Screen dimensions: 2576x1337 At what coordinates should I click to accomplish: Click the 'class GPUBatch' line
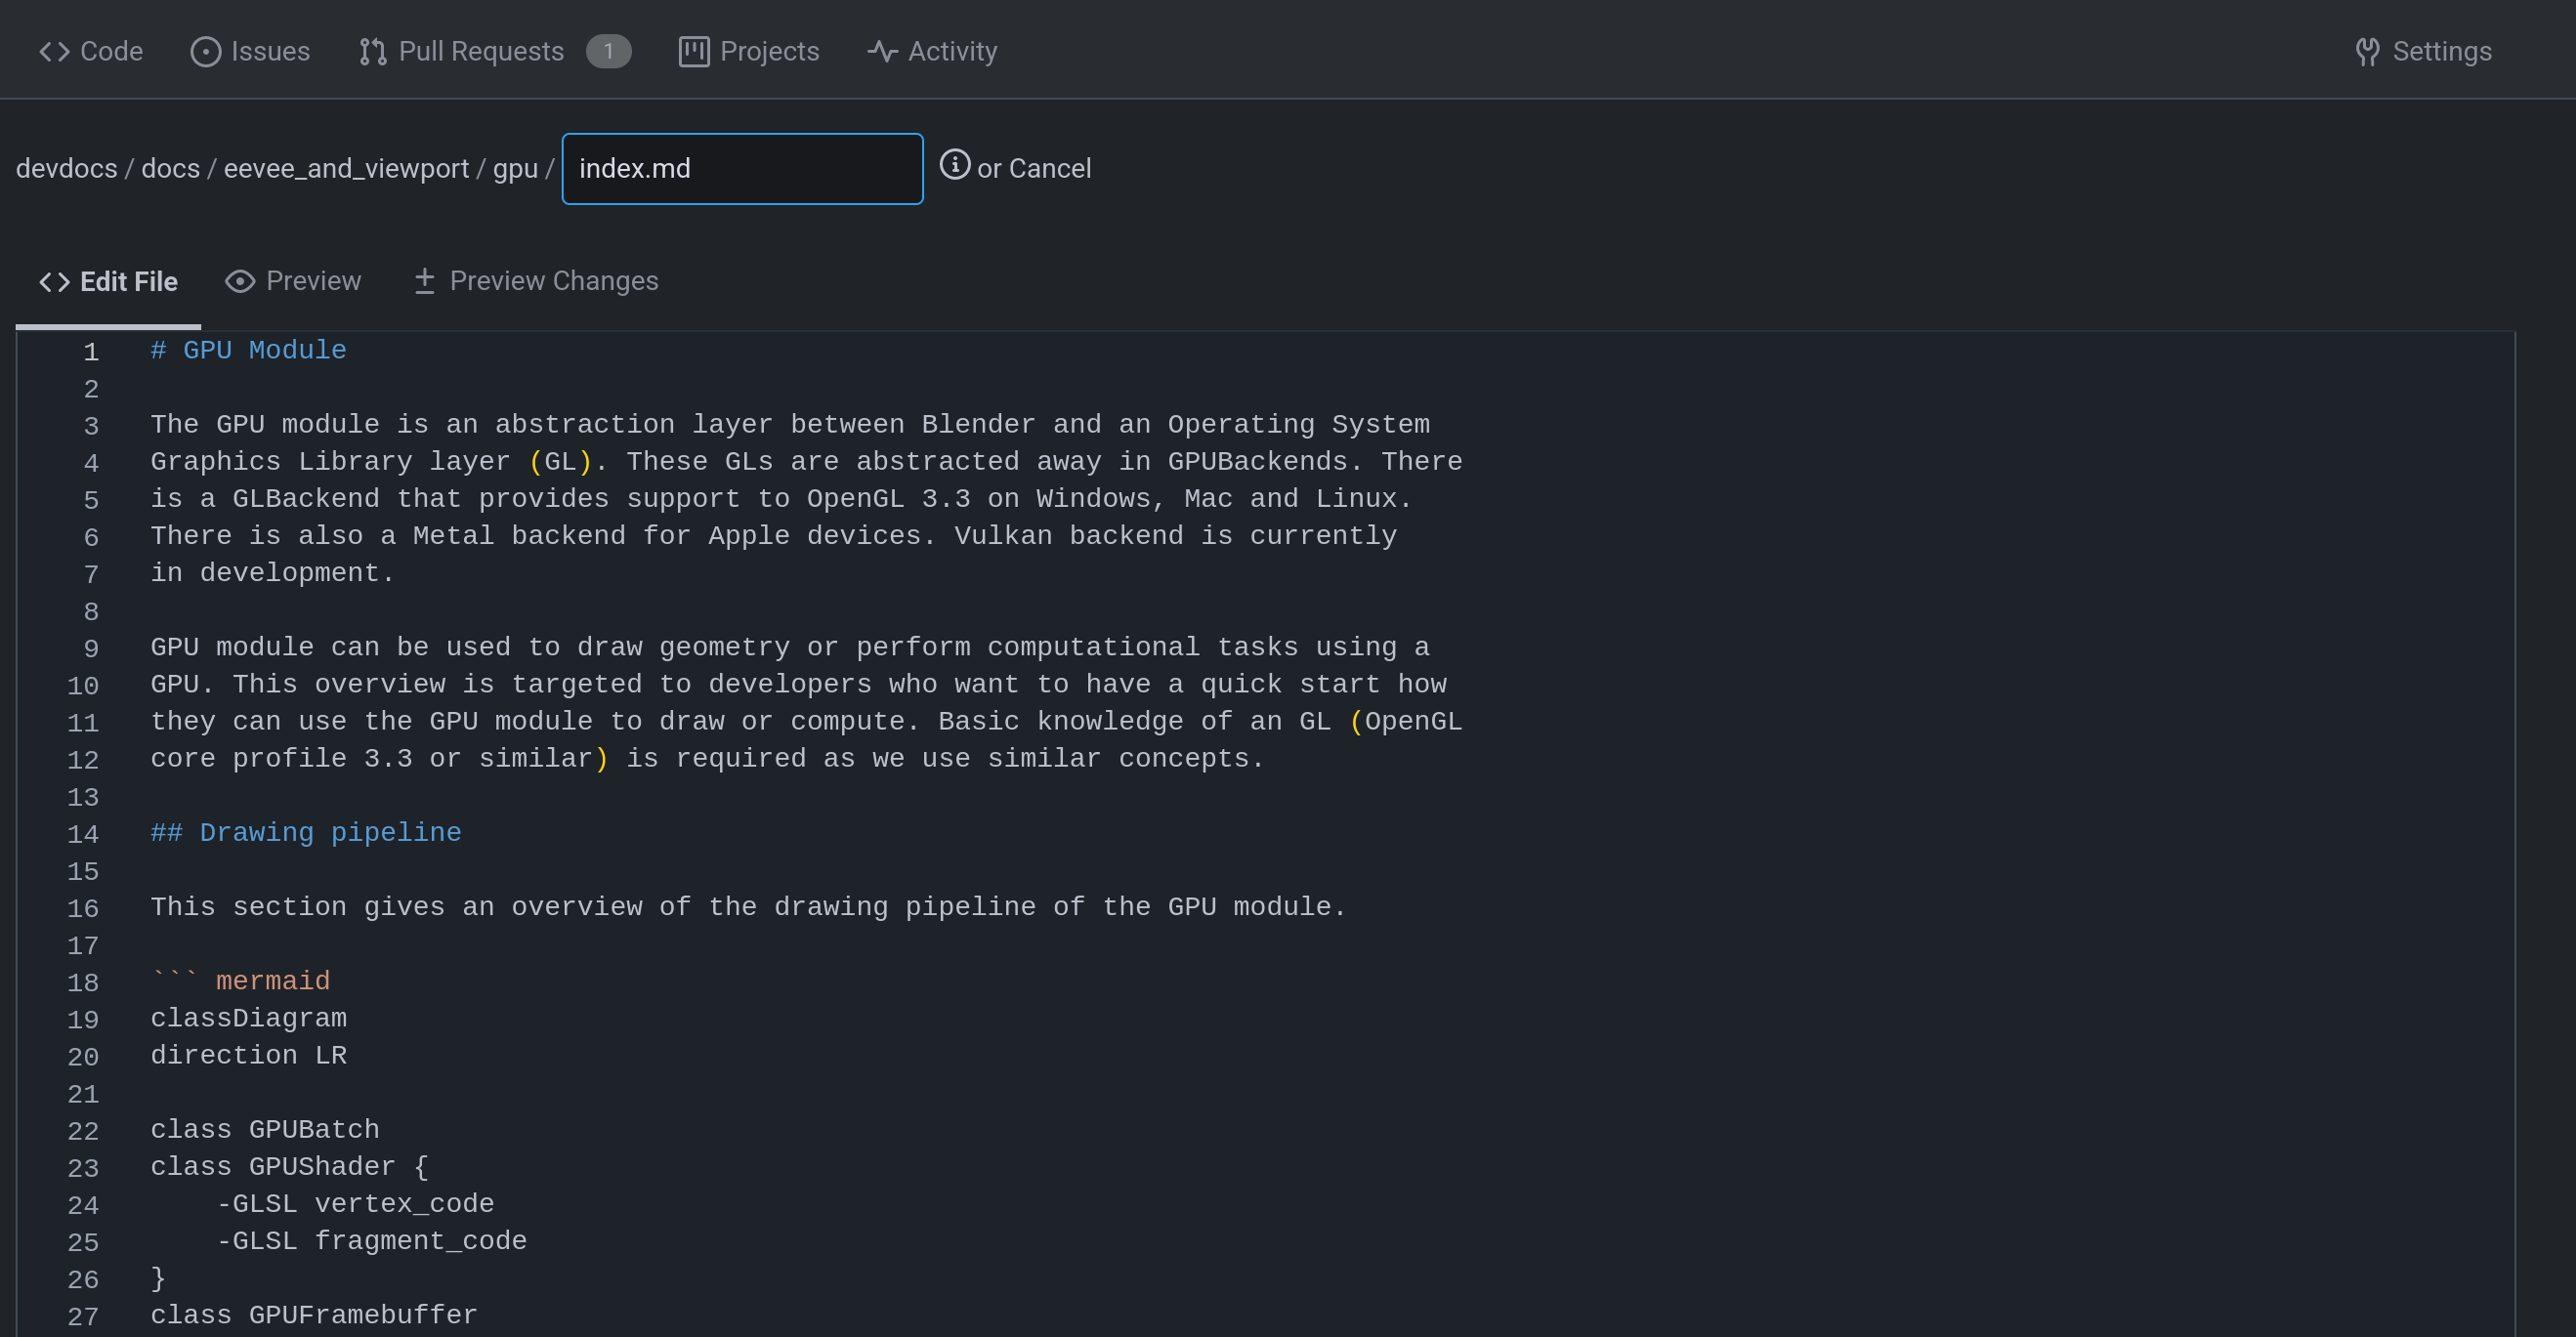click(265, 1129)
